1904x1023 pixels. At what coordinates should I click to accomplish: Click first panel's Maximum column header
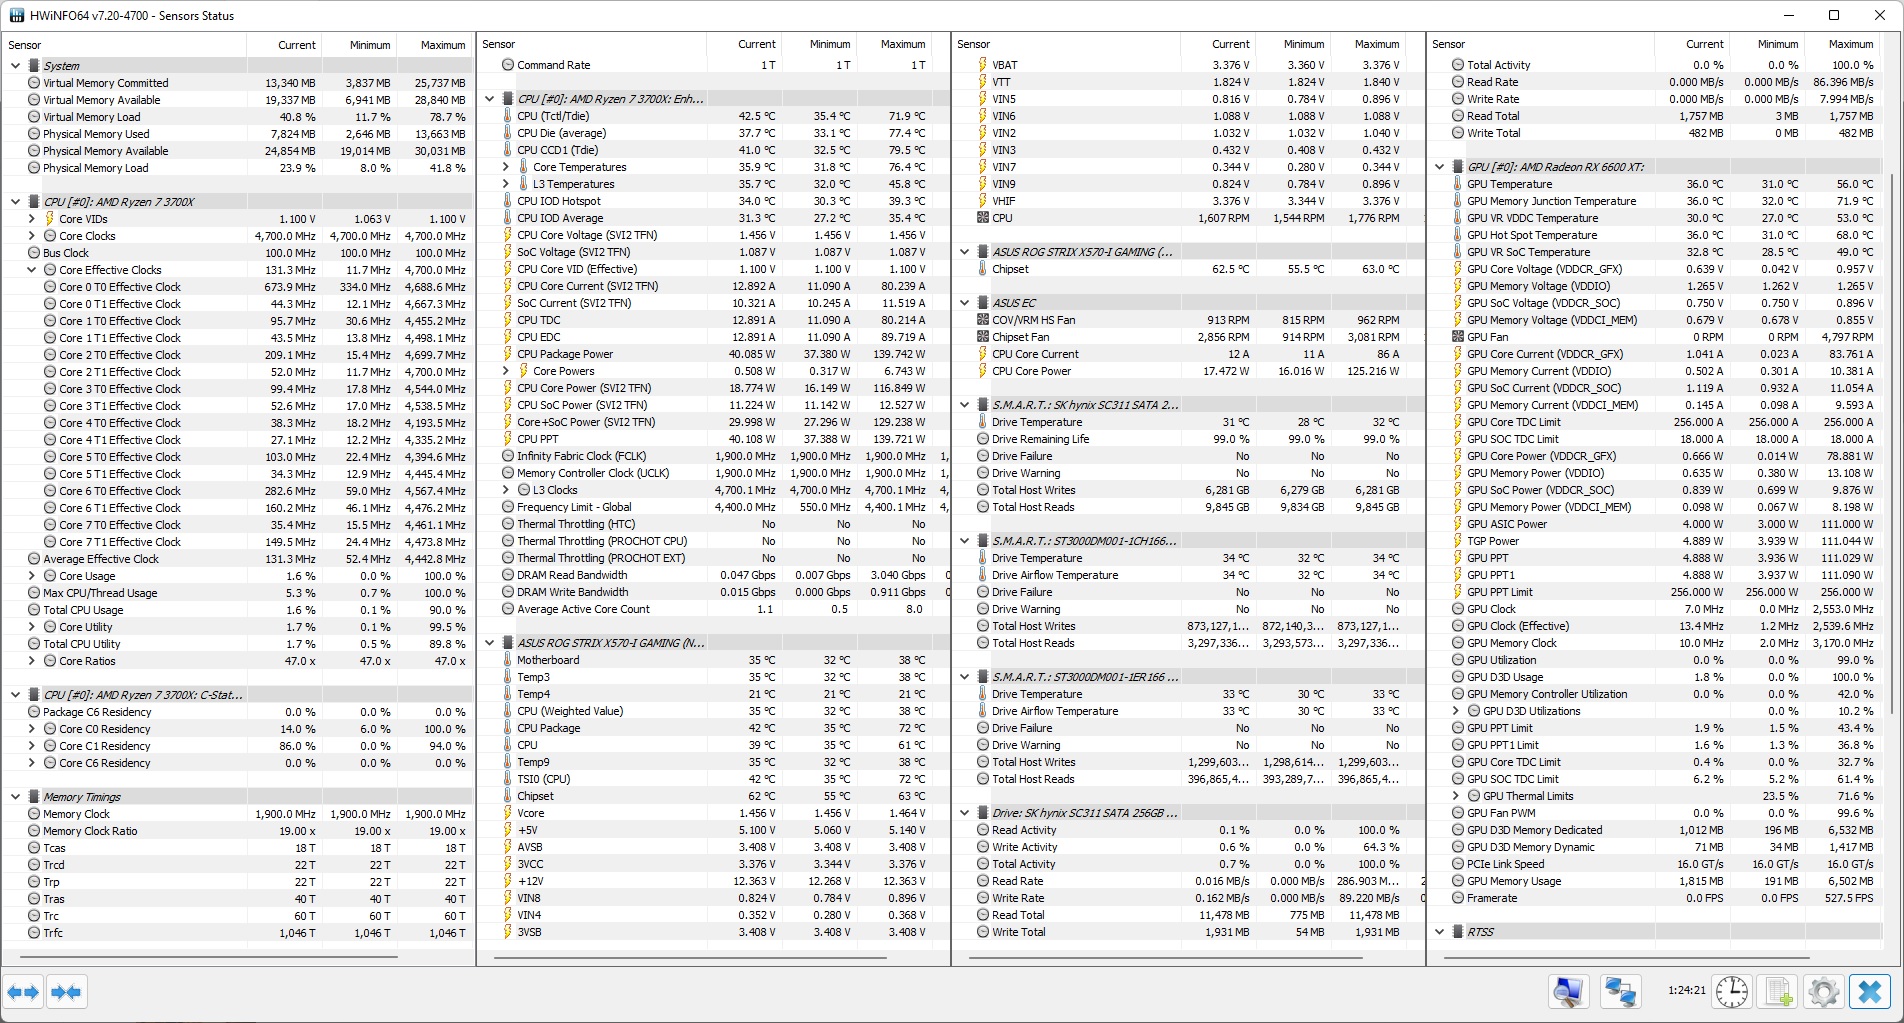point(434,45)
